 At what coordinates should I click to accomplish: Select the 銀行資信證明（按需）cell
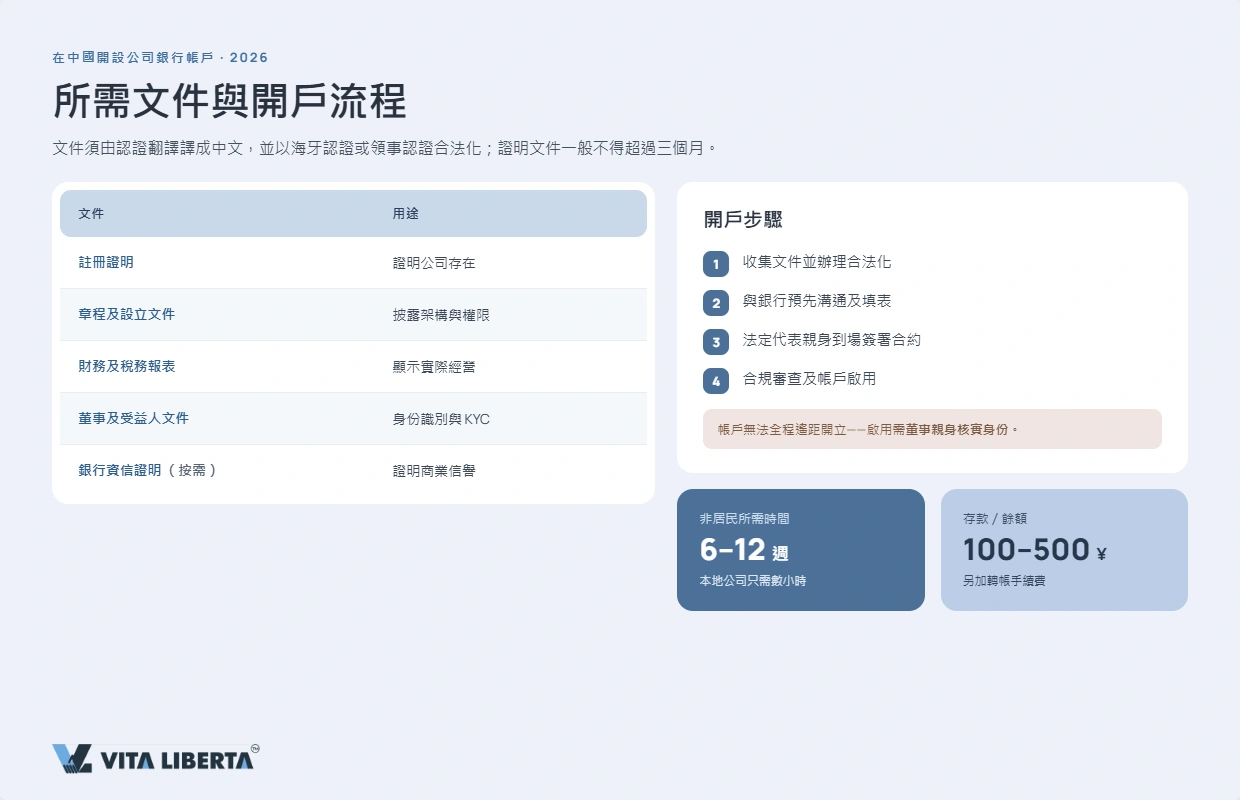[x=148, y=470]
